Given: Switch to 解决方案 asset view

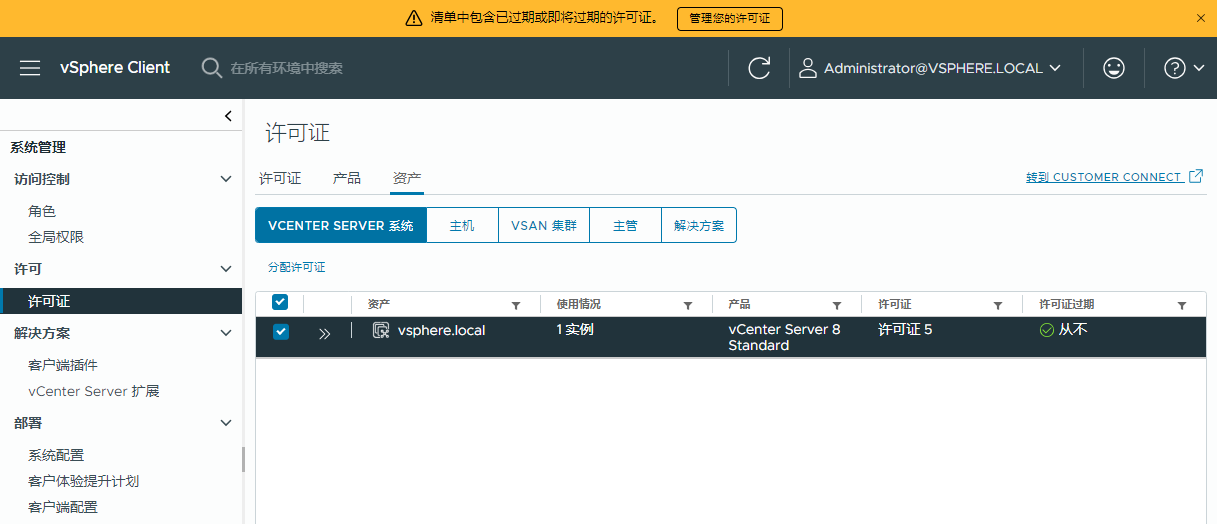Looking at the screenshot, I should pos(699,226).
